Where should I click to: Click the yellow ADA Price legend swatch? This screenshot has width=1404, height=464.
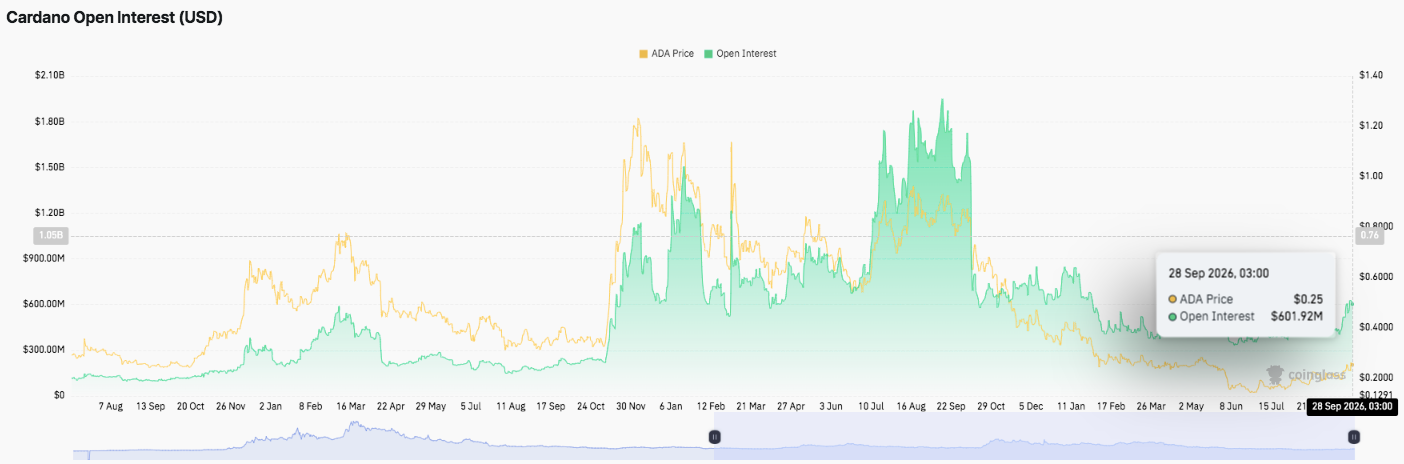(x=643, y=54)
